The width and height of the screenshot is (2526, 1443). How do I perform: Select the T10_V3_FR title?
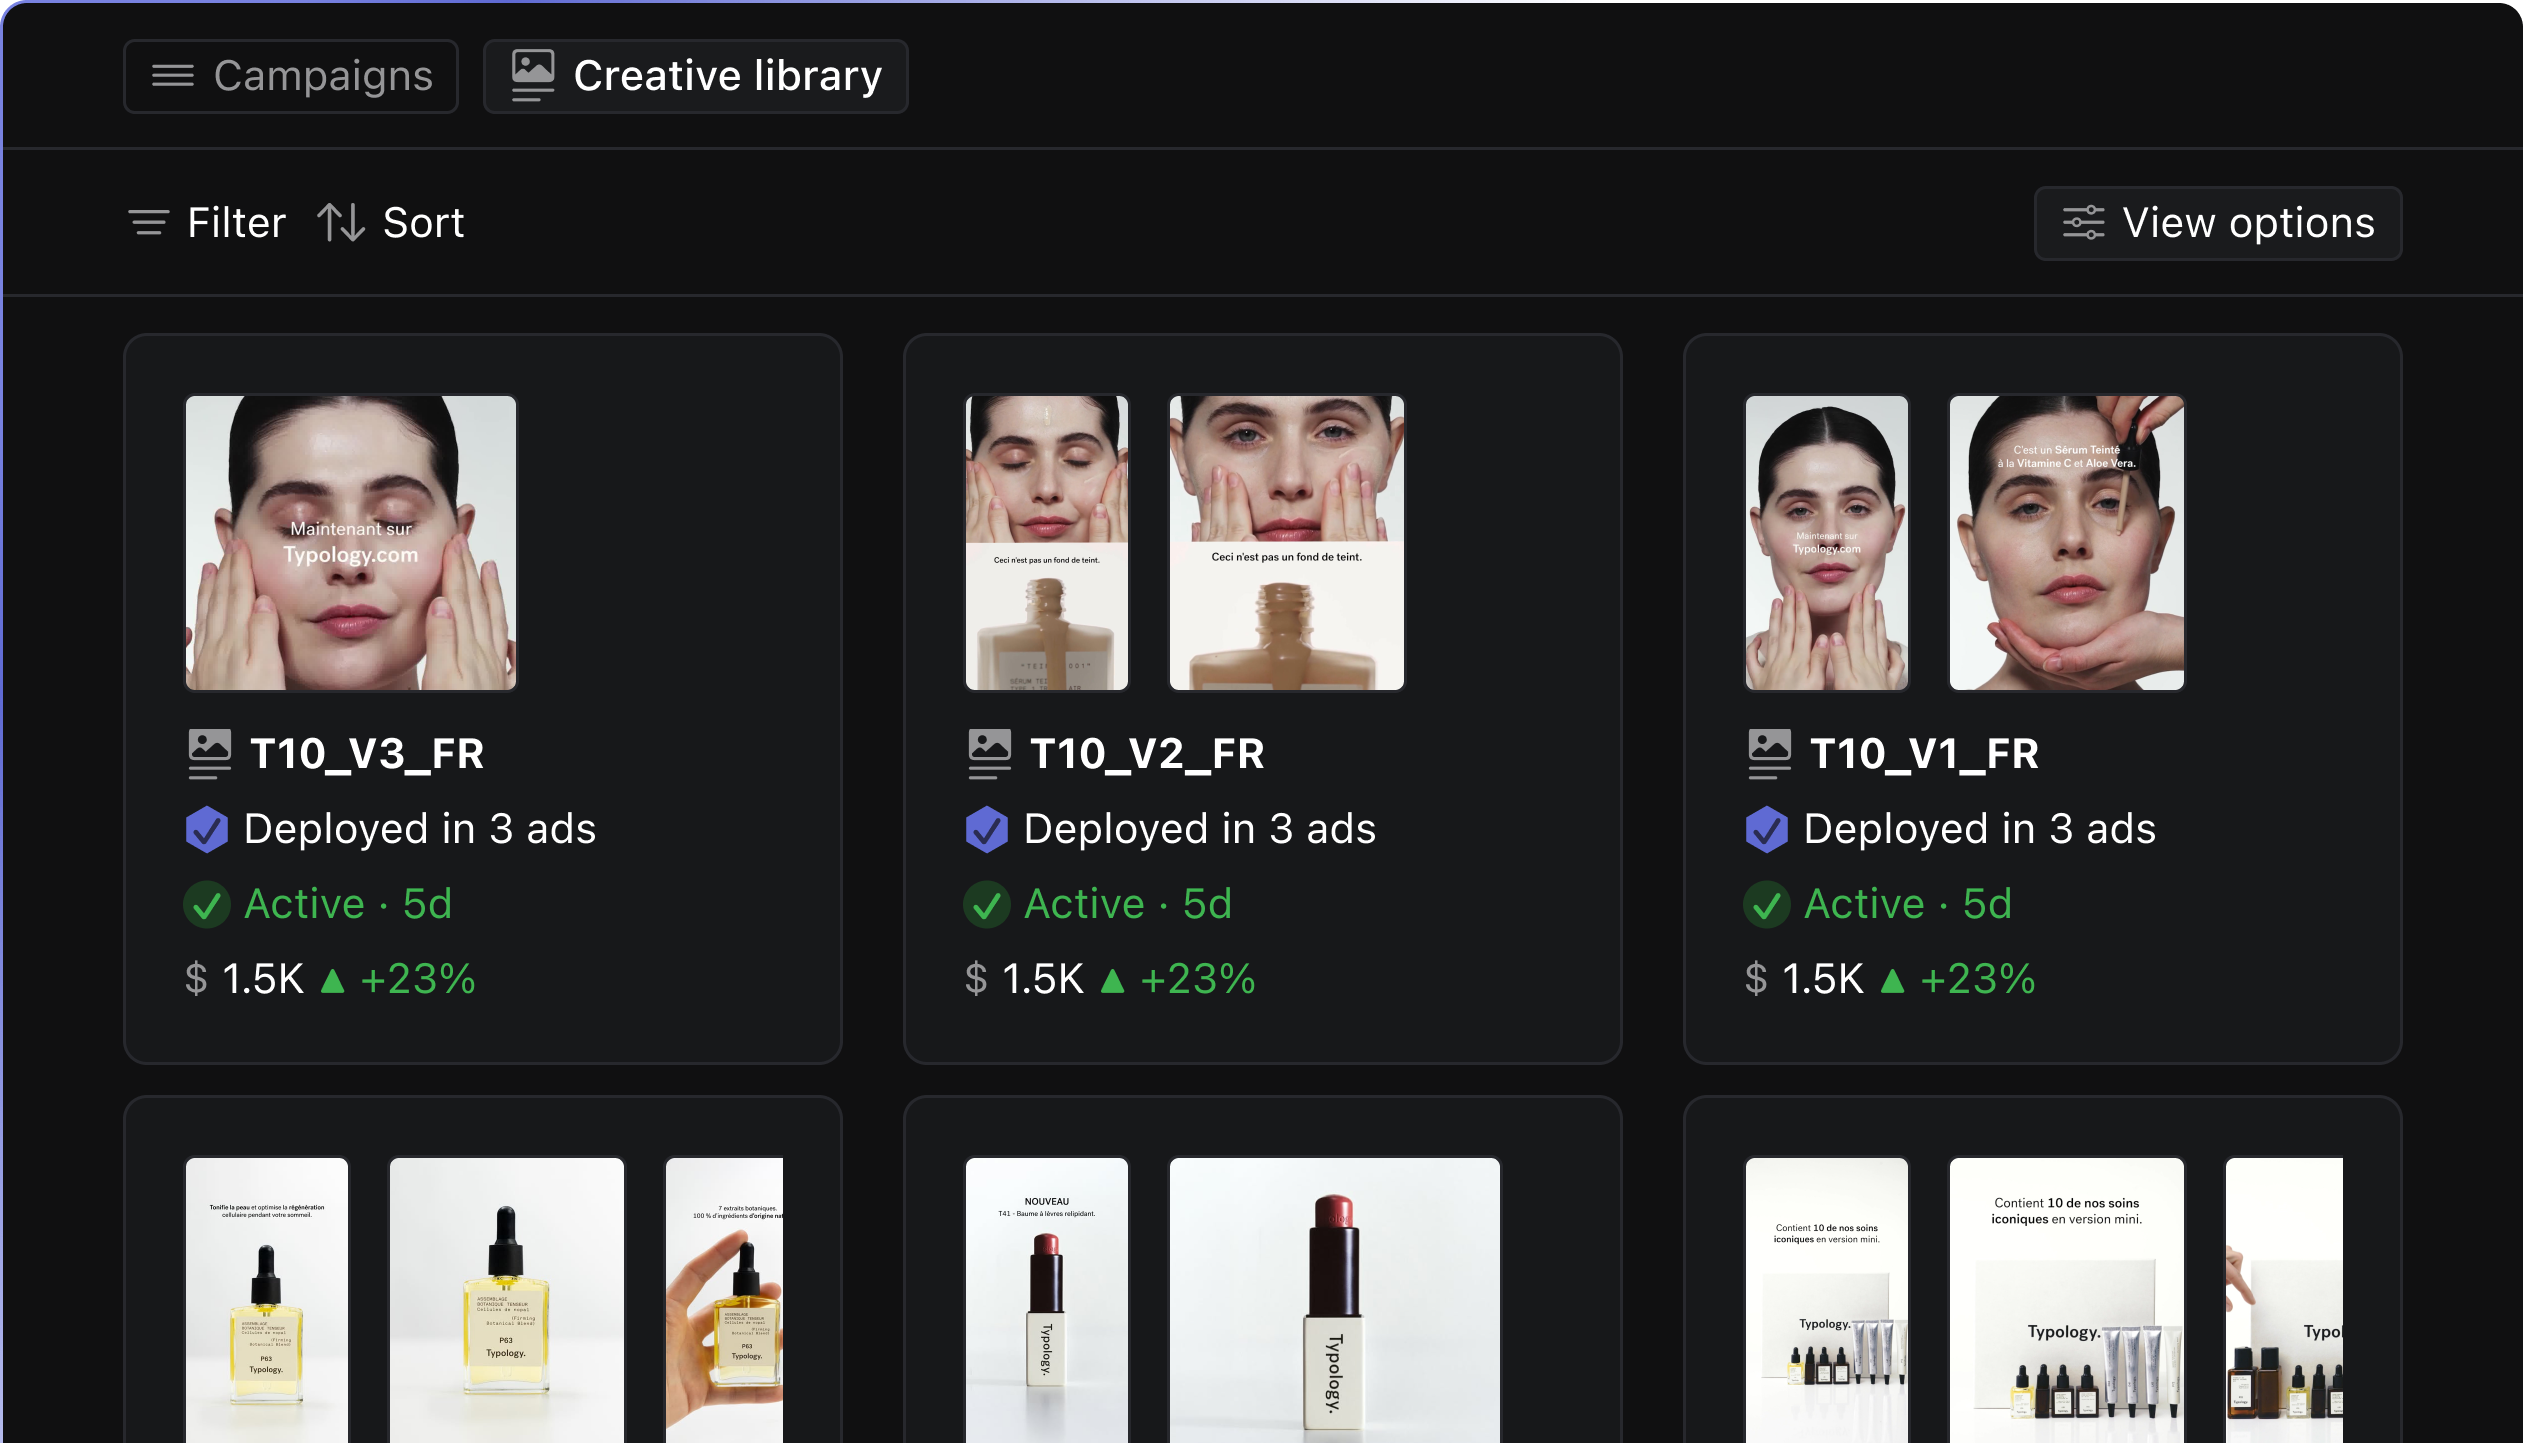[x=367, y=754]
